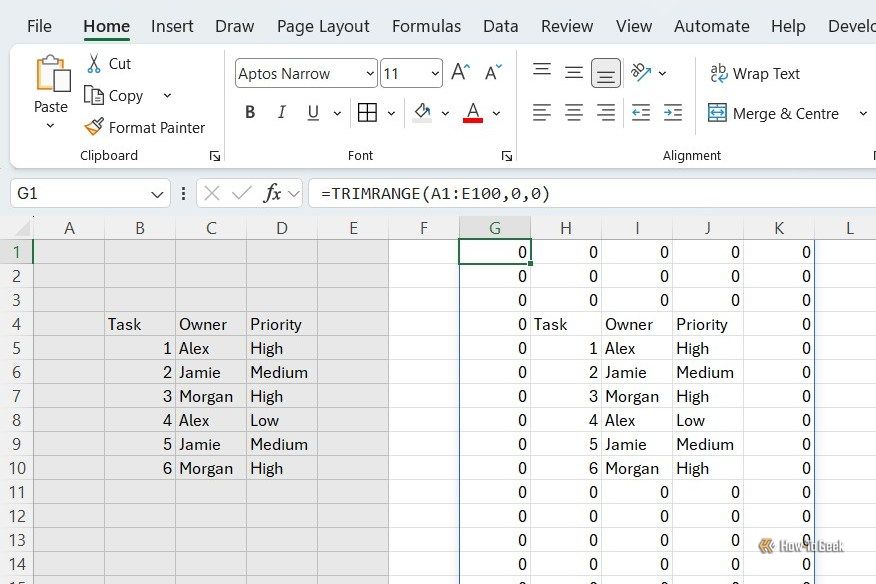Open the Review tab
The image size is (876, 584).
pos(566,26)
